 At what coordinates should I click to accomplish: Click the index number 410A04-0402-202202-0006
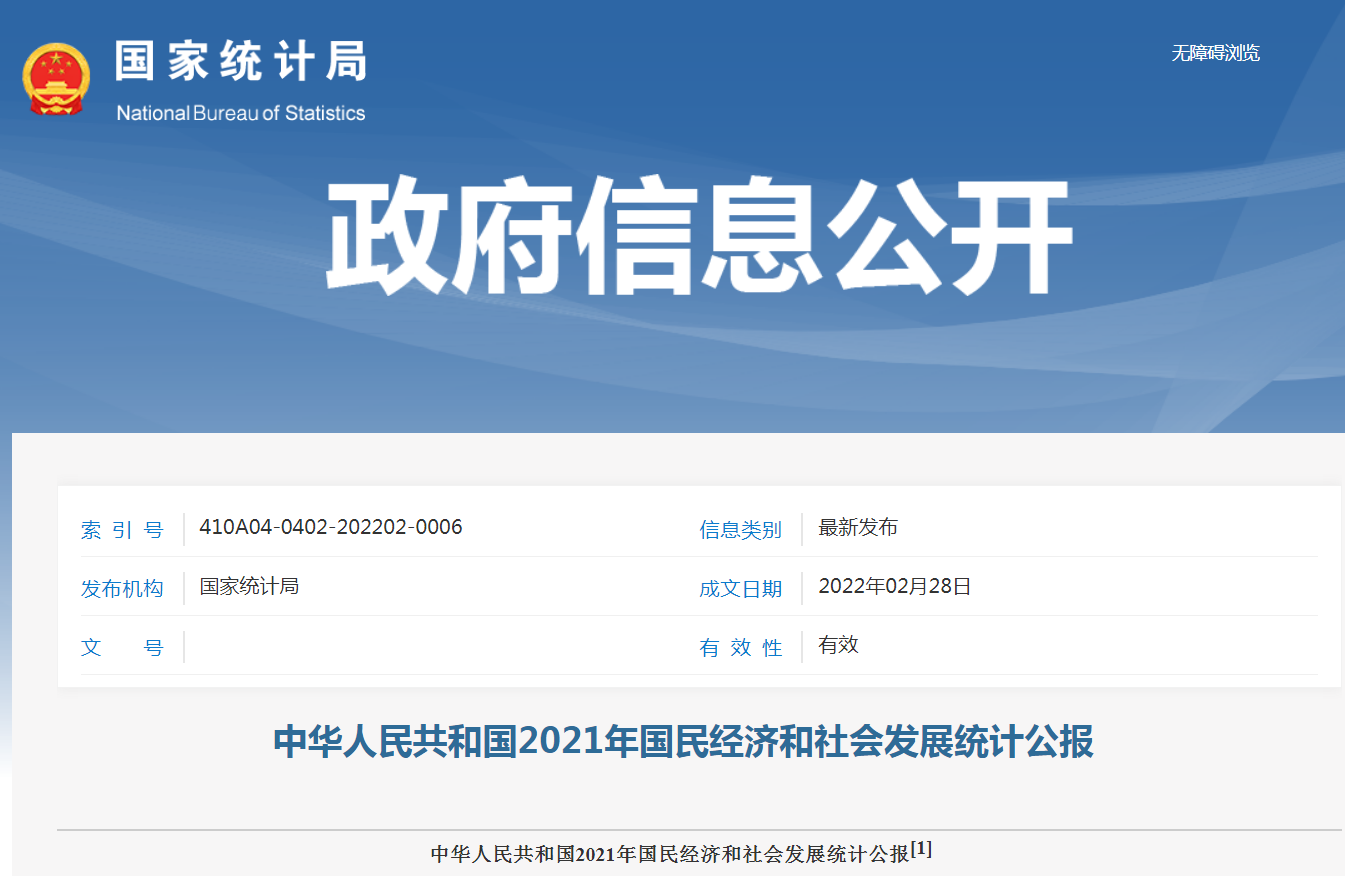click(x=330, y=527)
